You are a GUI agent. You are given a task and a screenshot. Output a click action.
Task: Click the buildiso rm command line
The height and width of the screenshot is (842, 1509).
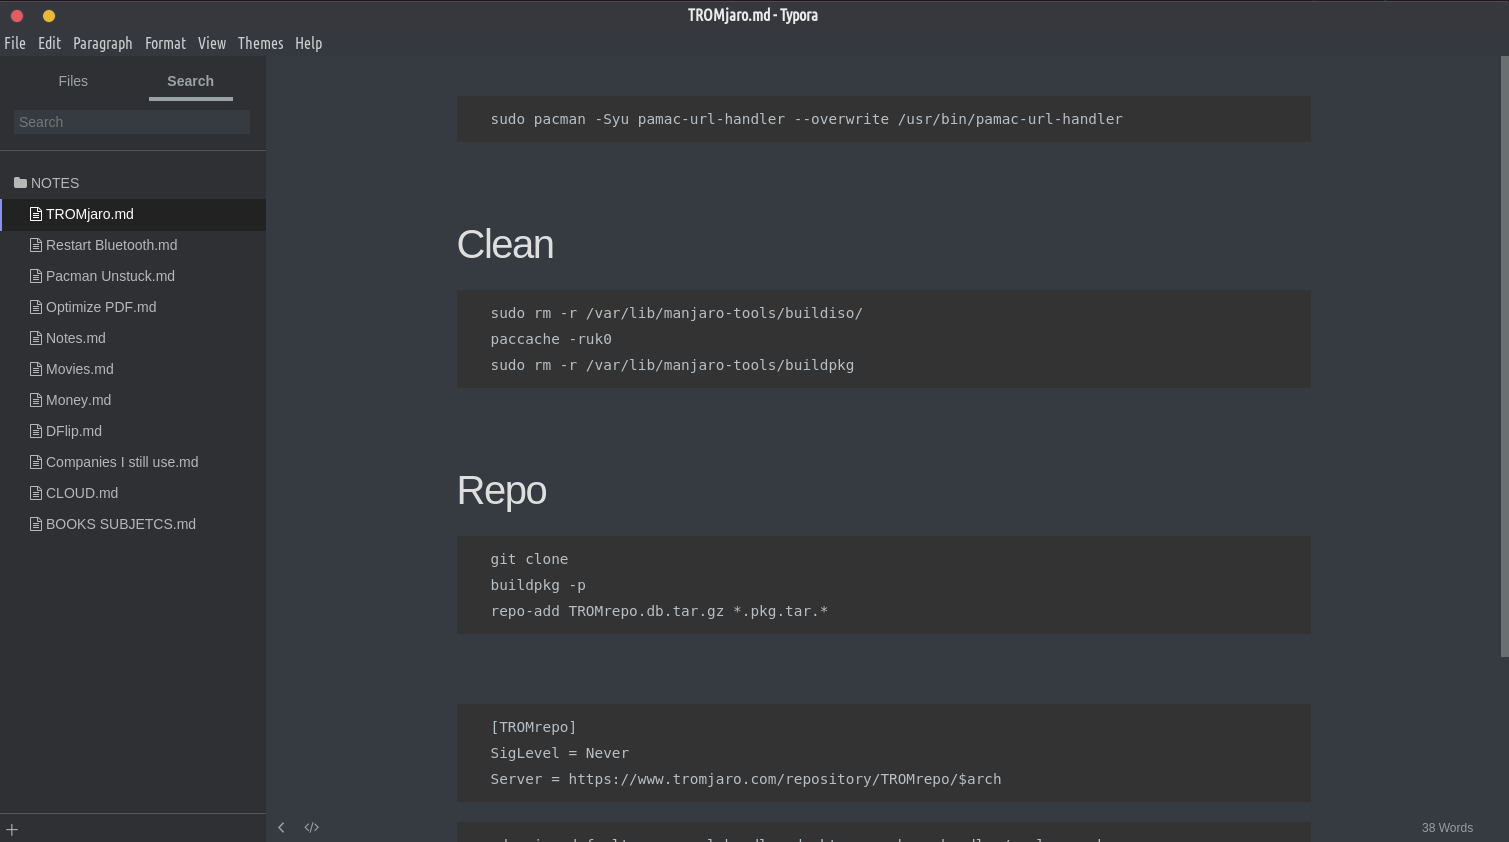676,313
